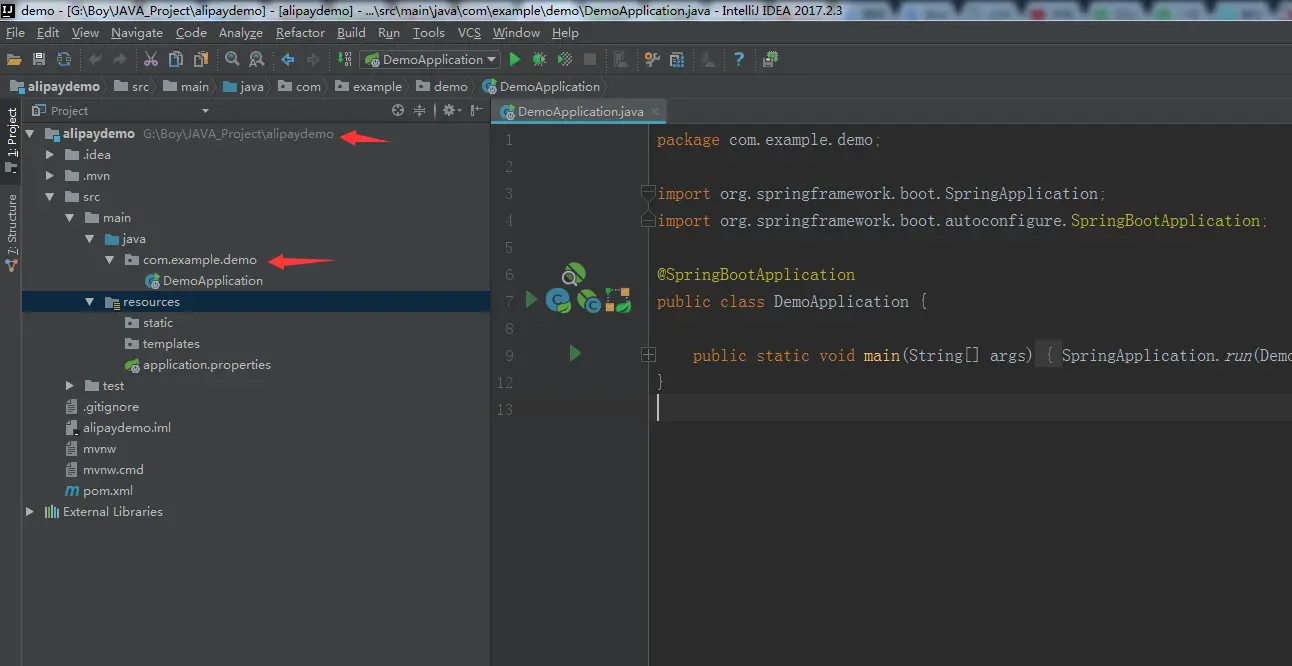Click Collapse All icon in Project panel
This screenshot has width=1292, height=666.
420,111
